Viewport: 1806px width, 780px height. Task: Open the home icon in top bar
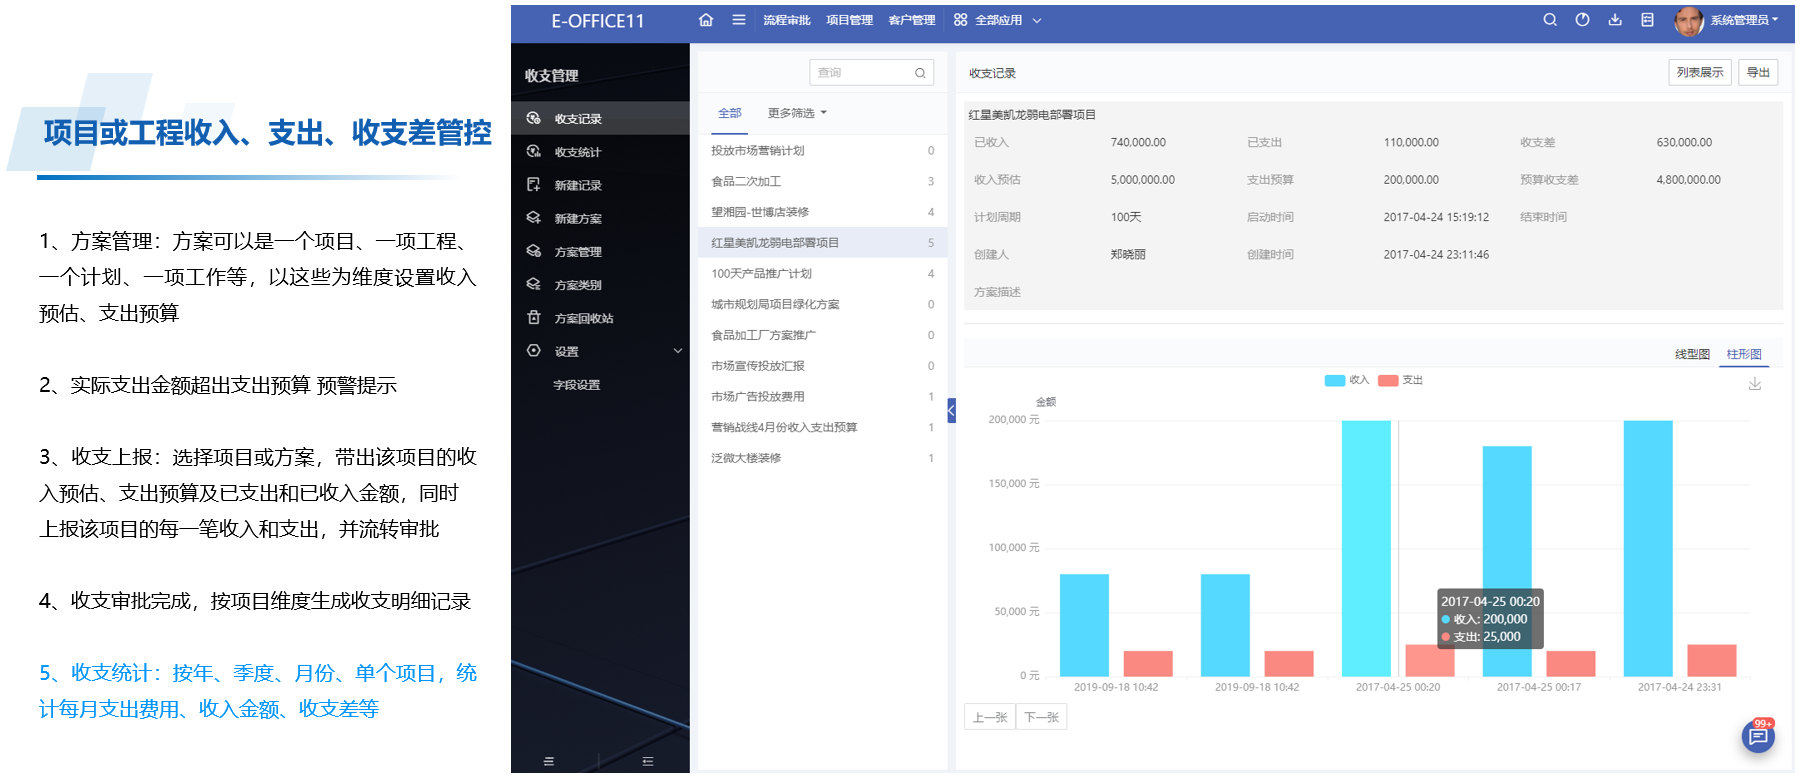click(x=706, y=20)
